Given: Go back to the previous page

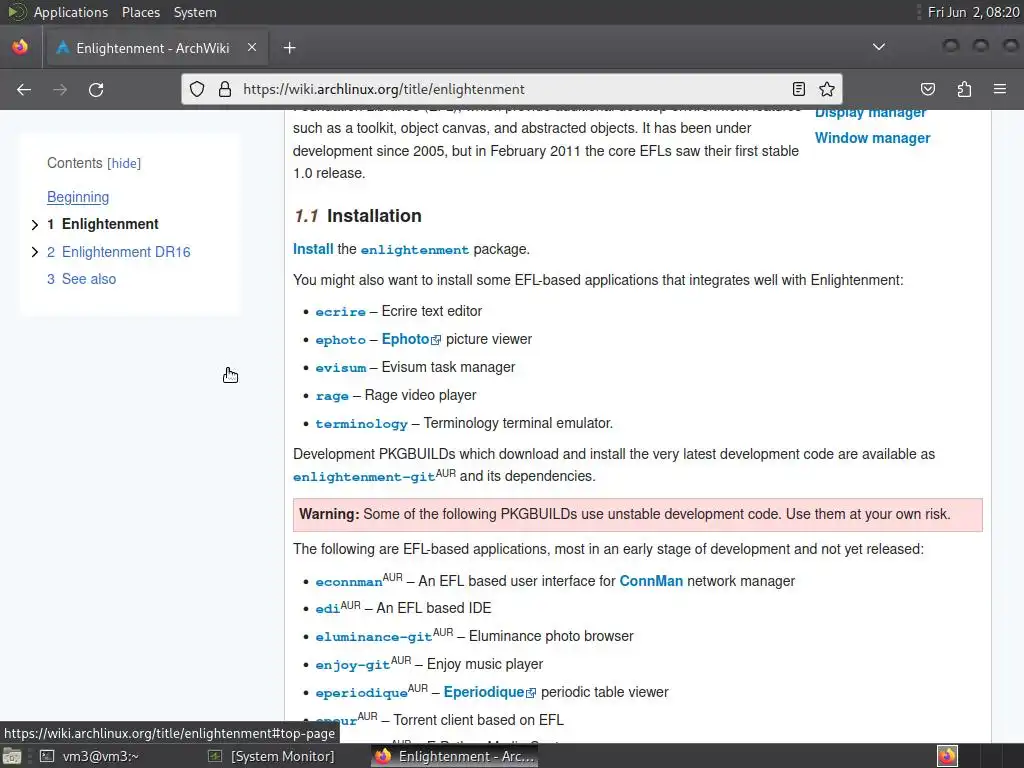Looking at the screenshot, I should pos(24,89).
